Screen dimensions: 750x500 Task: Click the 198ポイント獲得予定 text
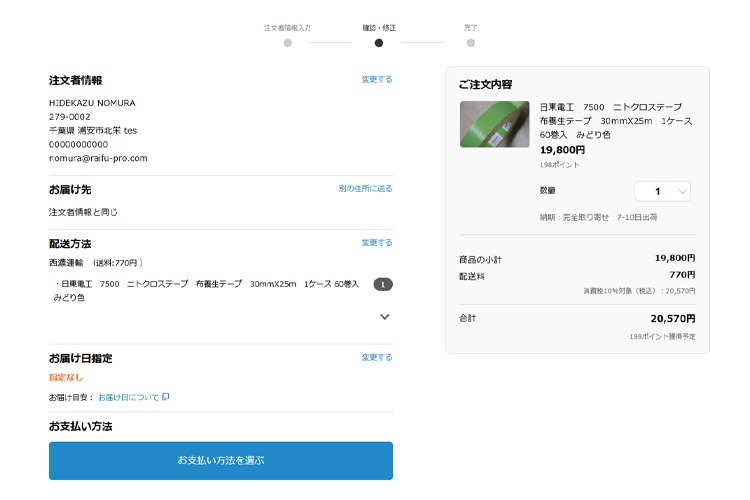(662, 337)
